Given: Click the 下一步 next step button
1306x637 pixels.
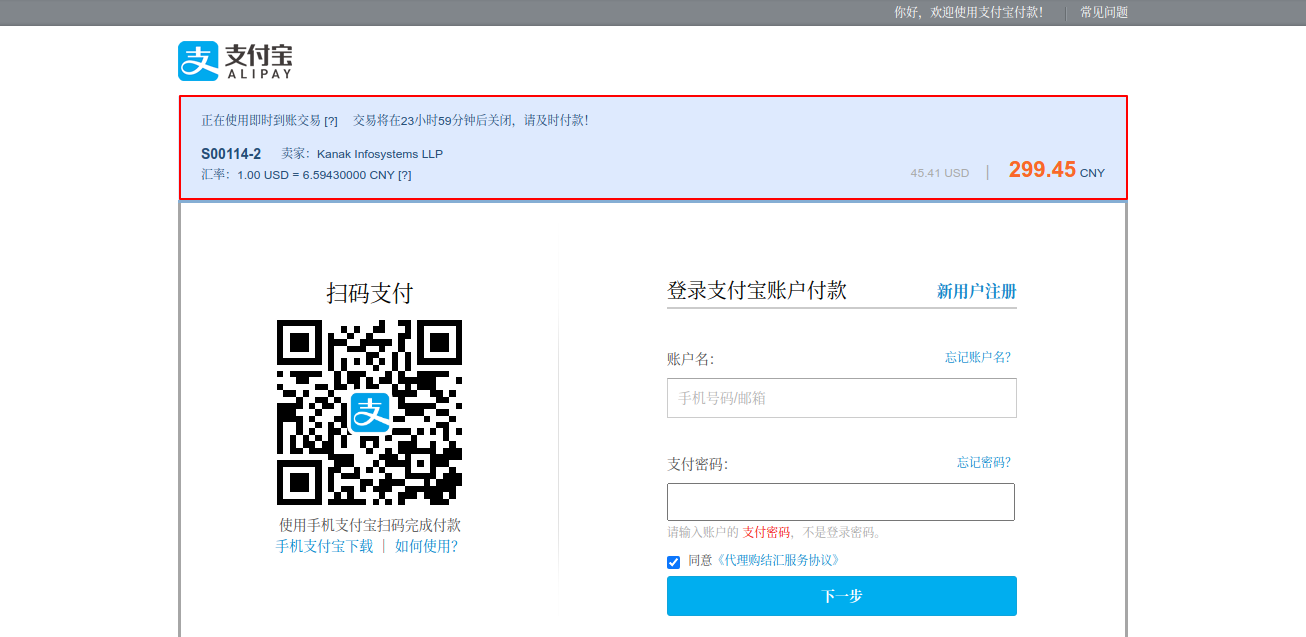Looking at the screenshot, I should pos(842,596).
